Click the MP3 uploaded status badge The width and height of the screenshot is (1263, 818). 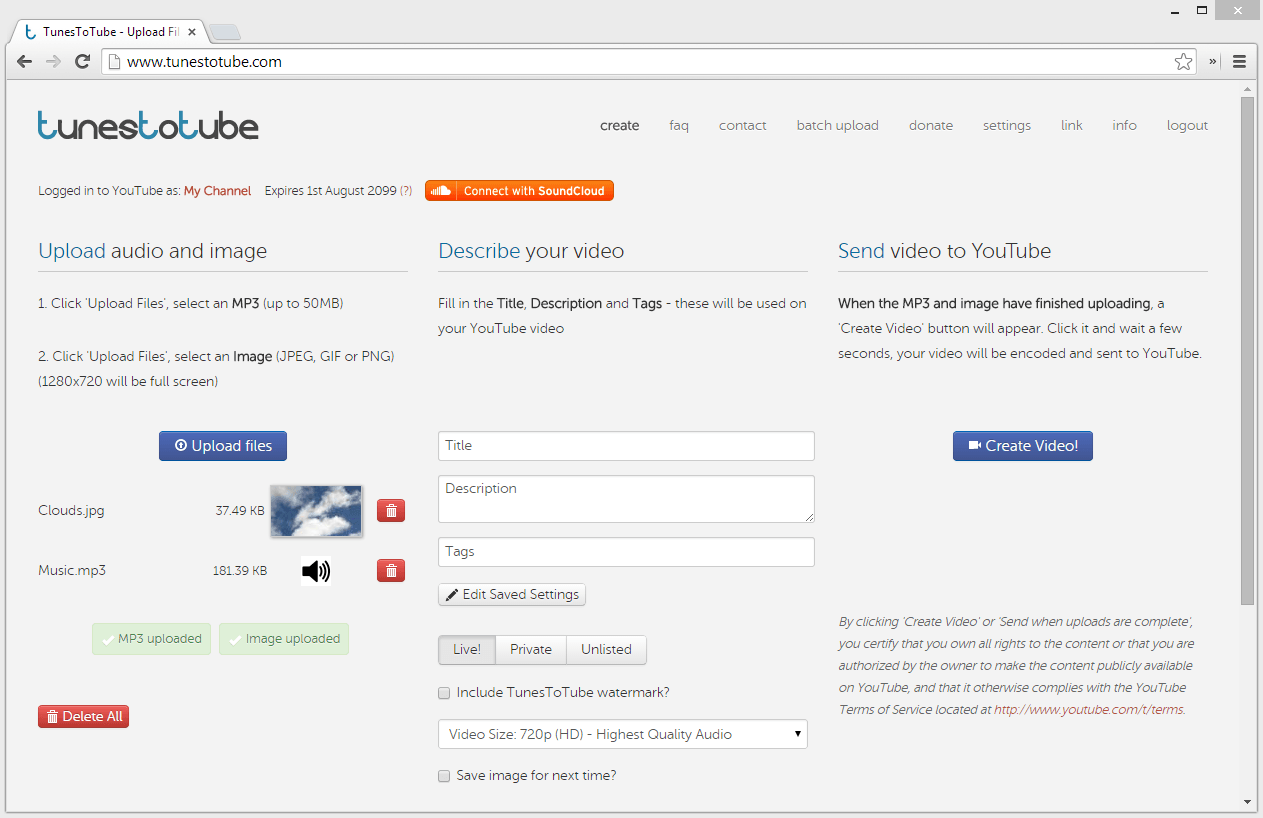(x=151, y=639)
